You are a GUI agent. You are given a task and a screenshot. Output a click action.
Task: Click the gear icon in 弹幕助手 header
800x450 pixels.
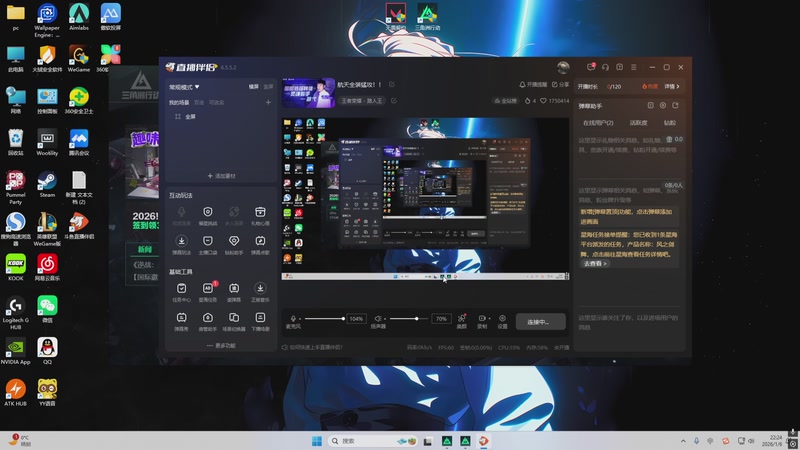(x=663, y=106)
